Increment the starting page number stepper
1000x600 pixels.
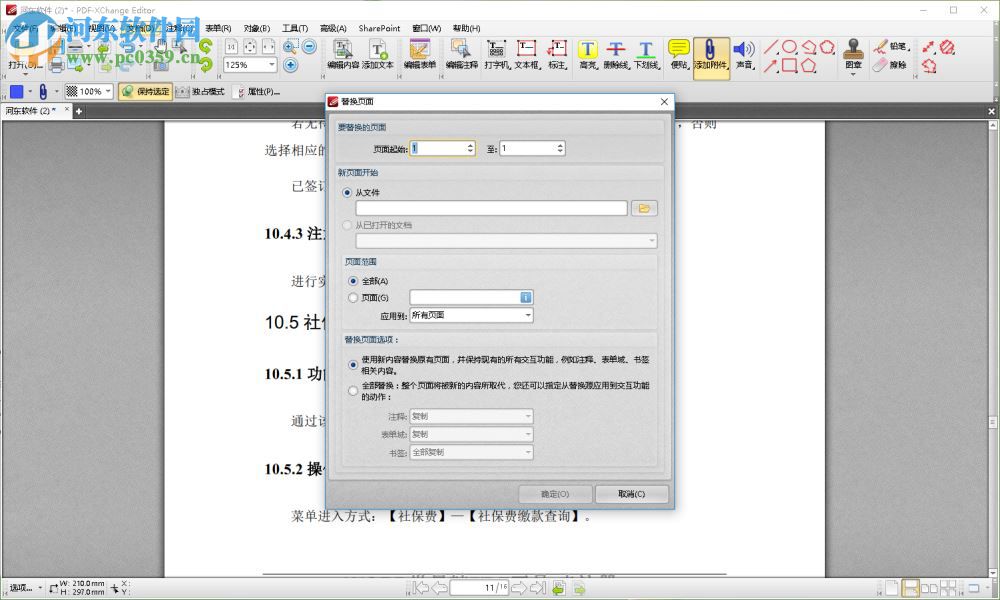tap(470, 144)
